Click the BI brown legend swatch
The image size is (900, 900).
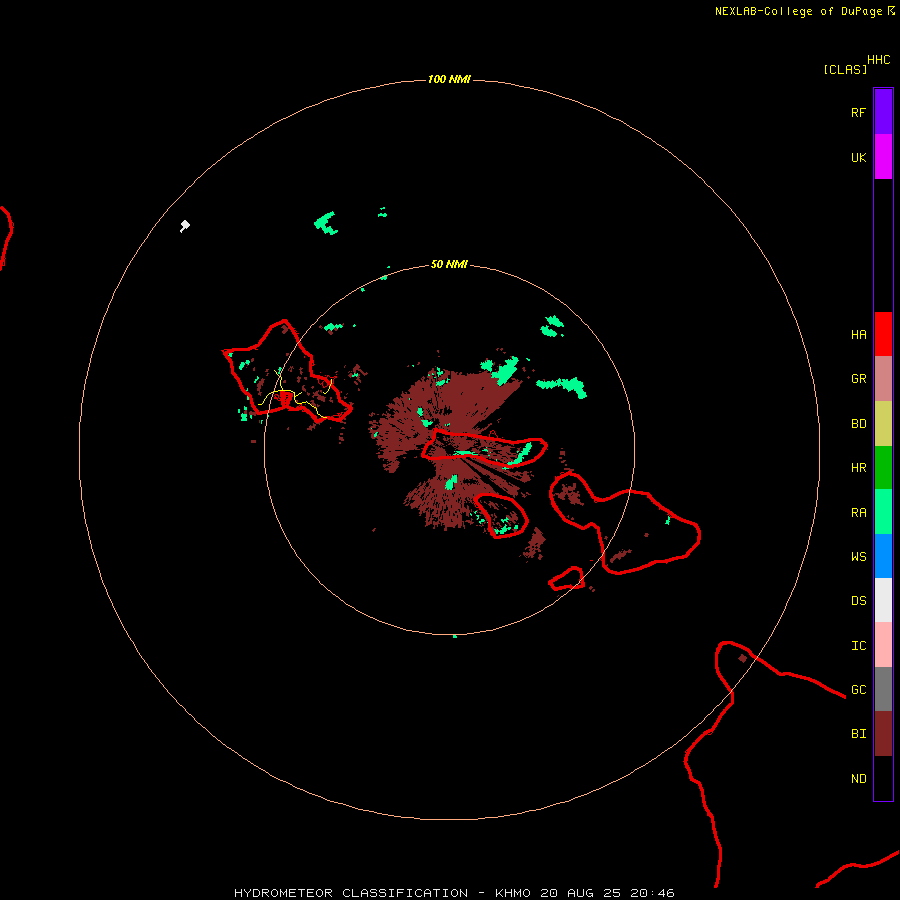click(x=883, y=734)
